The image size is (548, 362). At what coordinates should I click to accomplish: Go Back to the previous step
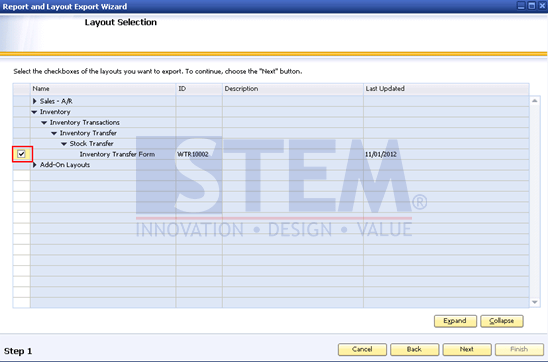[414, 349]
